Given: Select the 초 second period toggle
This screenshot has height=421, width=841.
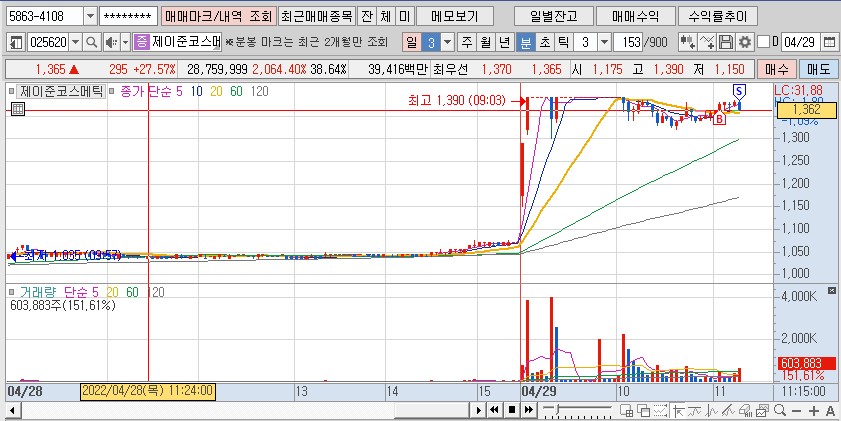Looking at the screenshot, I should coord(544,42).
